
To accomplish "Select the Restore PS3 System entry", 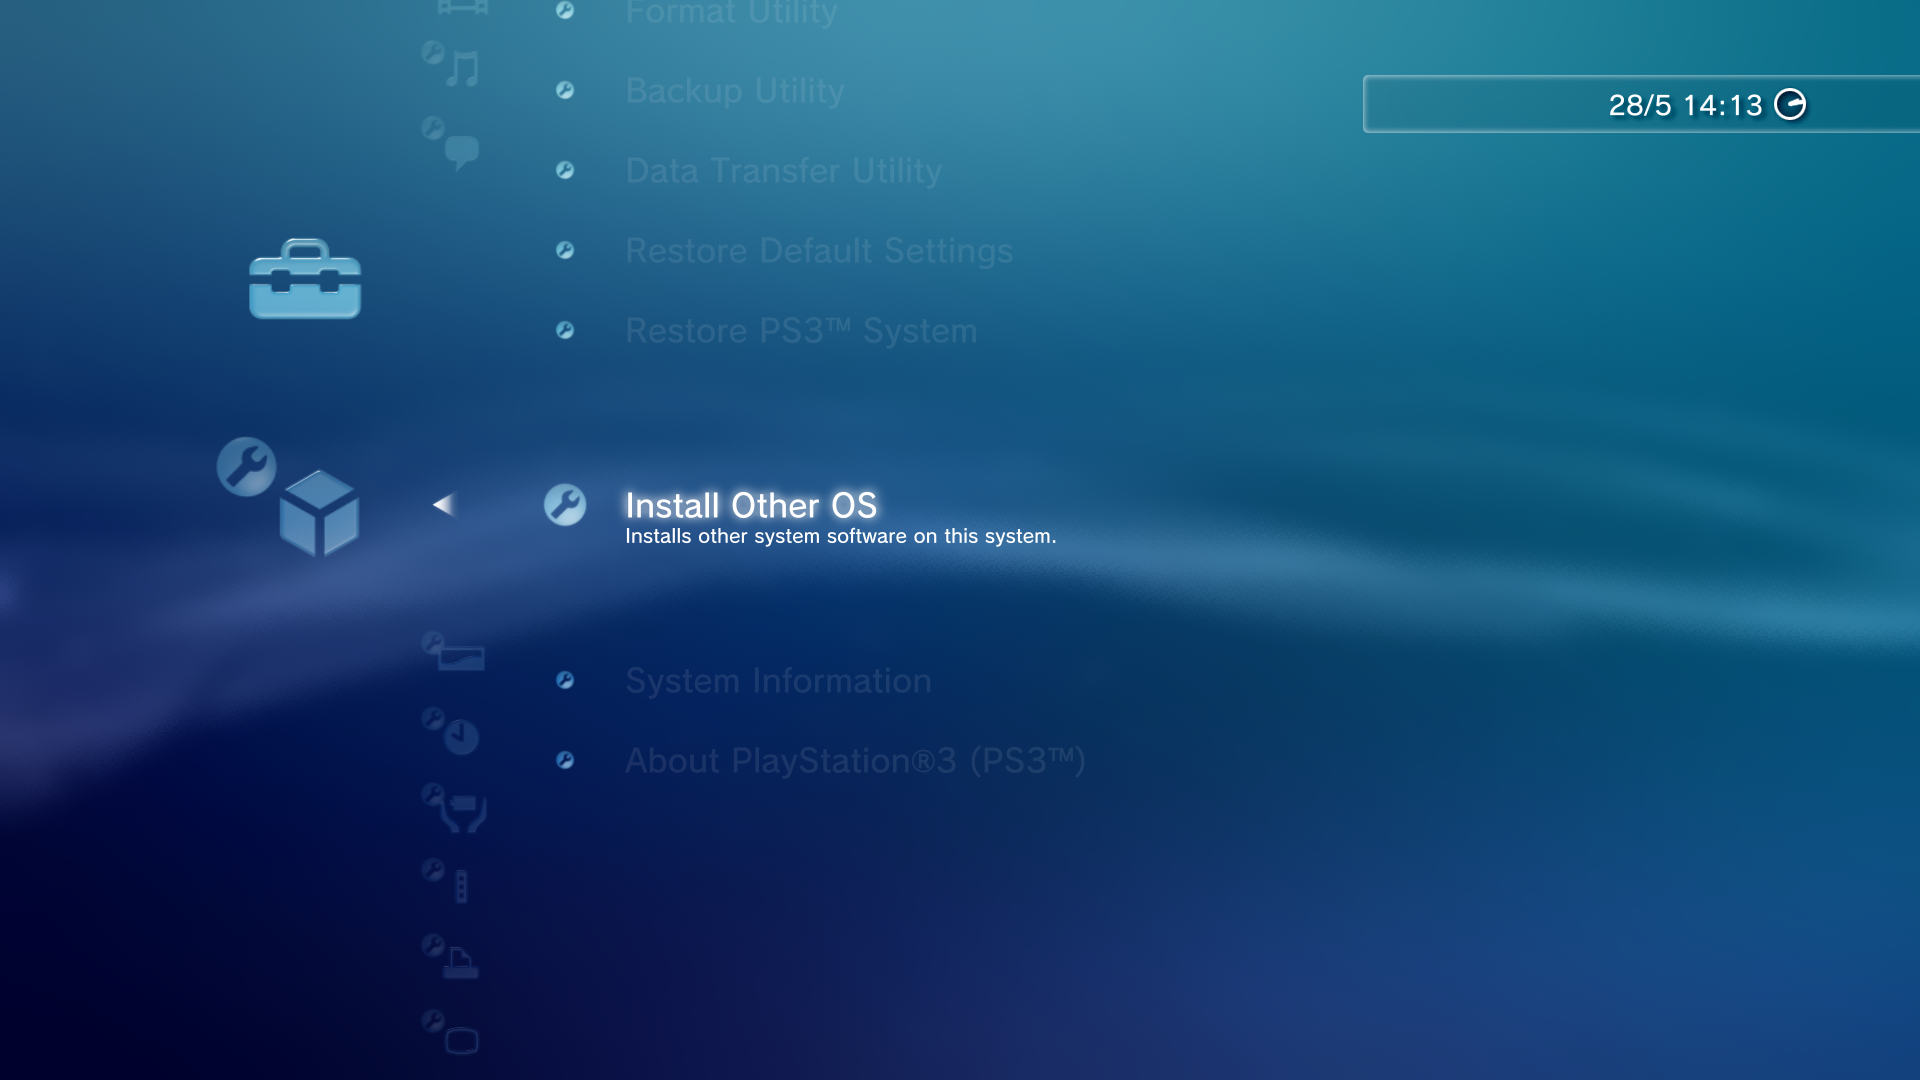I will tap(801, 331).
